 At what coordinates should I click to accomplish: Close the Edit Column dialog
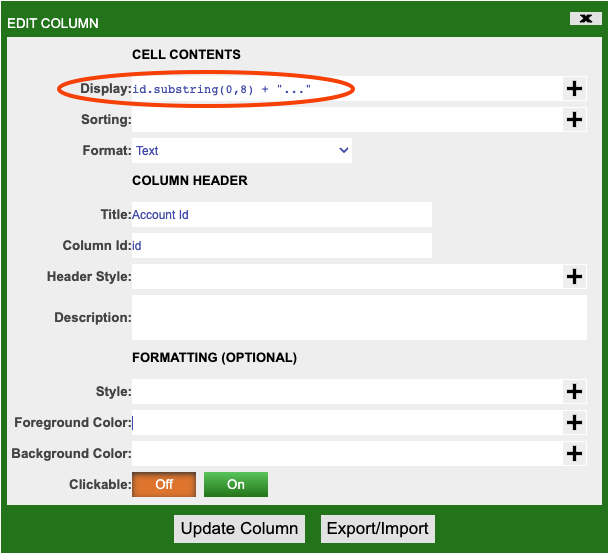583,18
